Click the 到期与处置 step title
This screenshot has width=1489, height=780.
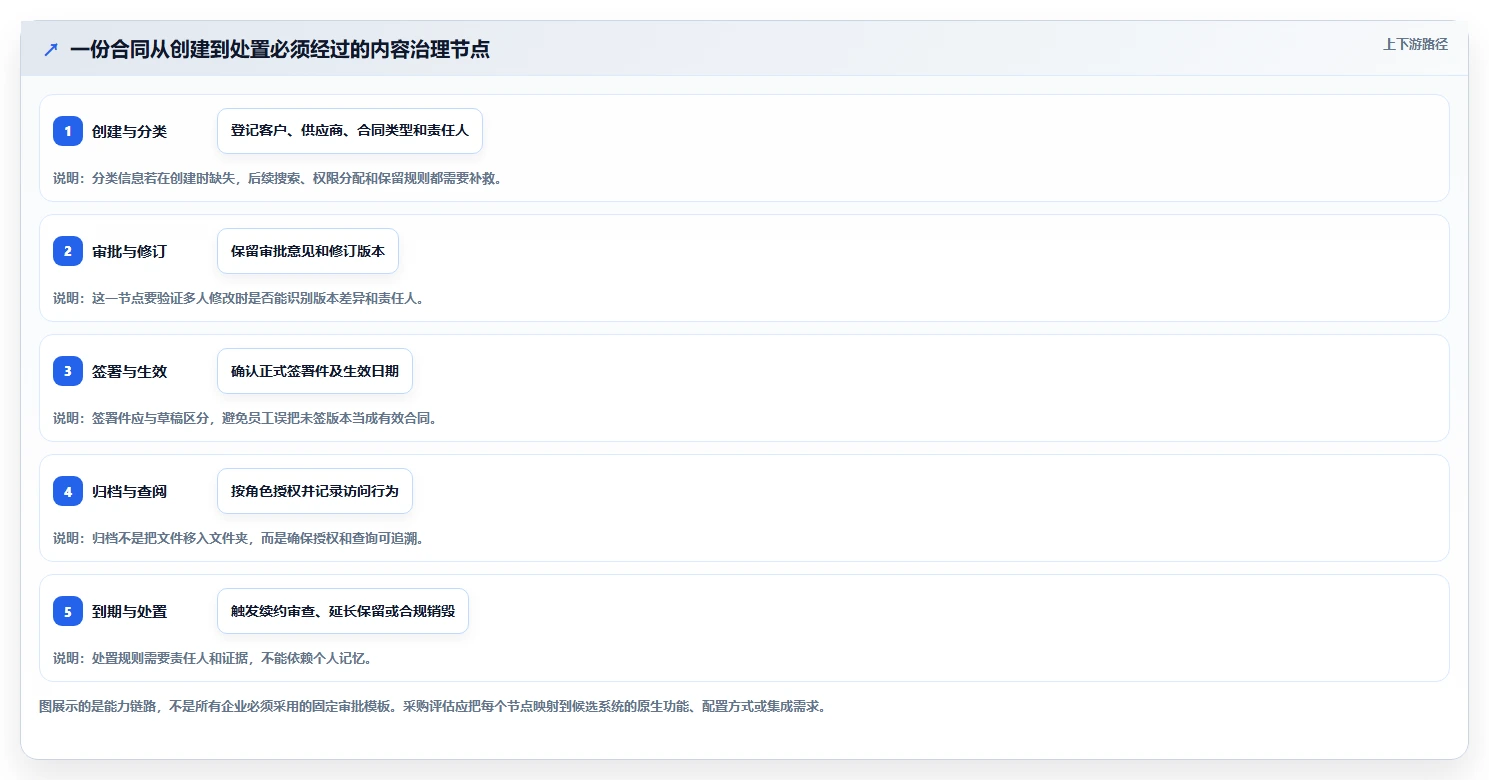pos(130,611)
